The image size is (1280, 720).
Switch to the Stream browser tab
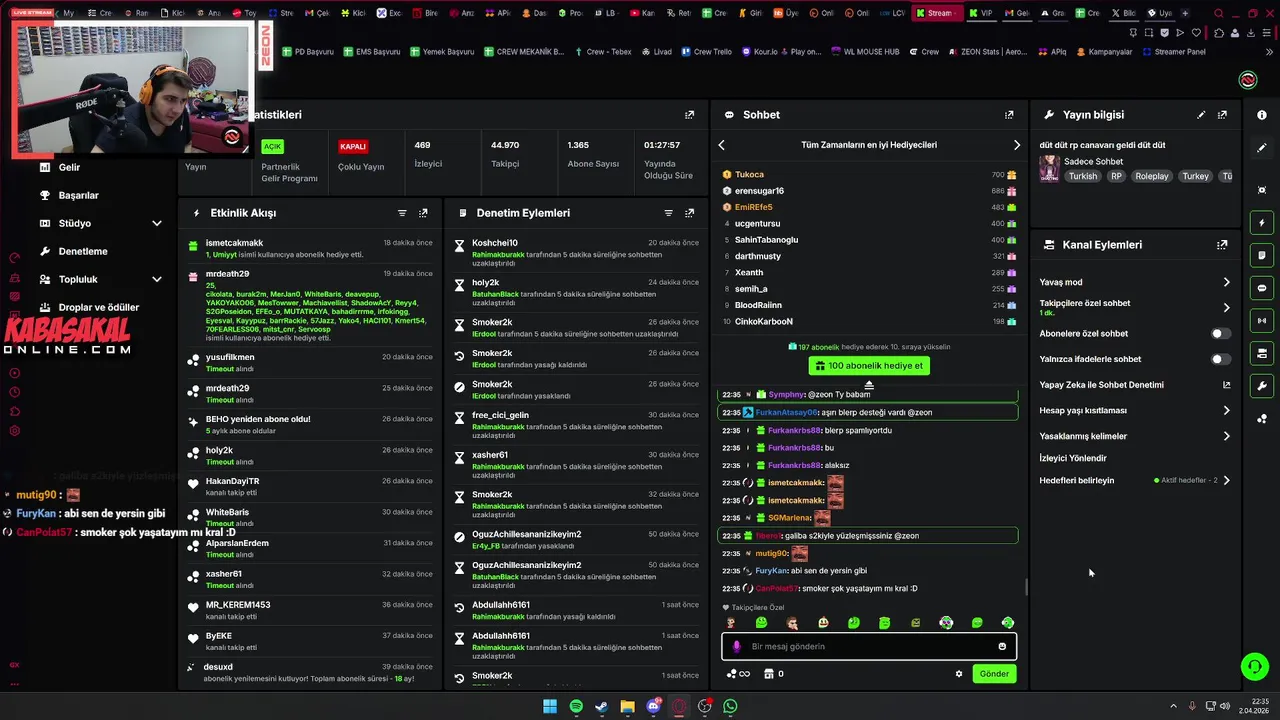tap(937, 13)
